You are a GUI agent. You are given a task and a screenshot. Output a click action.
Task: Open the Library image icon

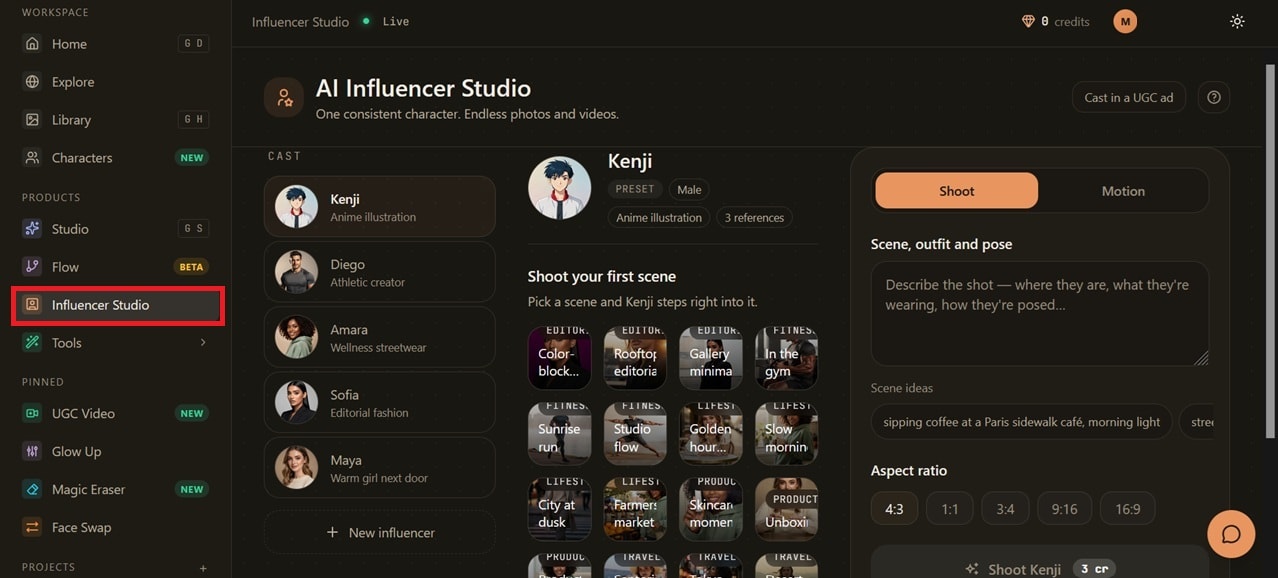point(32,120)
